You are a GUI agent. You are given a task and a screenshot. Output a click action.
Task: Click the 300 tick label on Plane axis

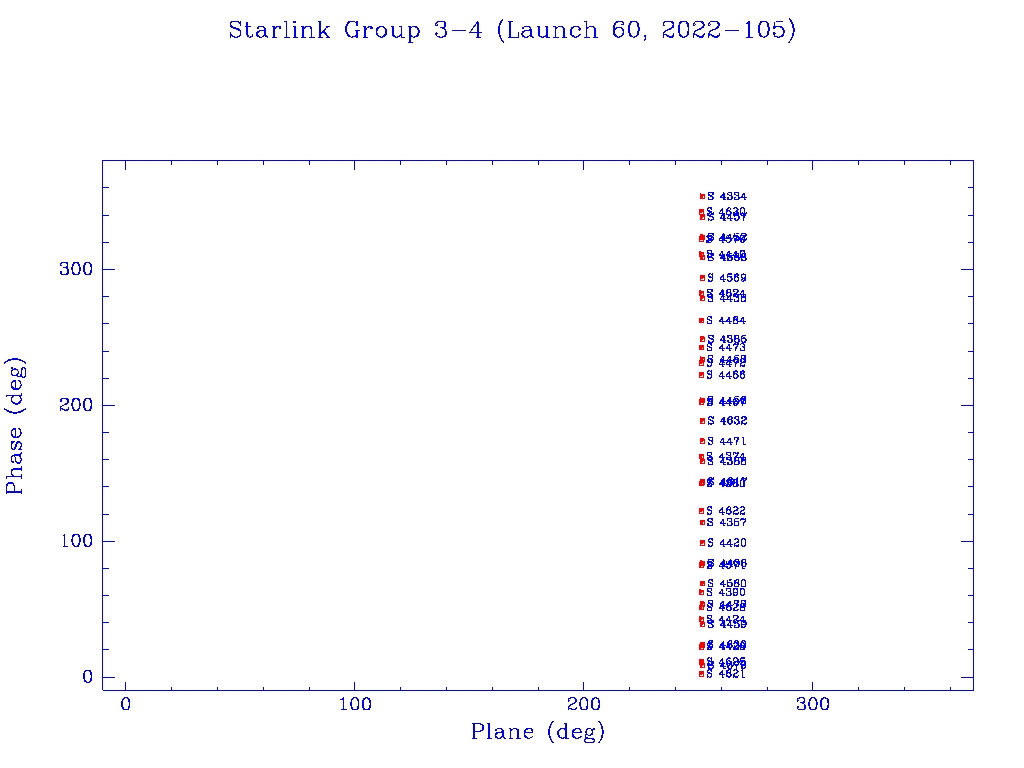[x=813, y=704]
